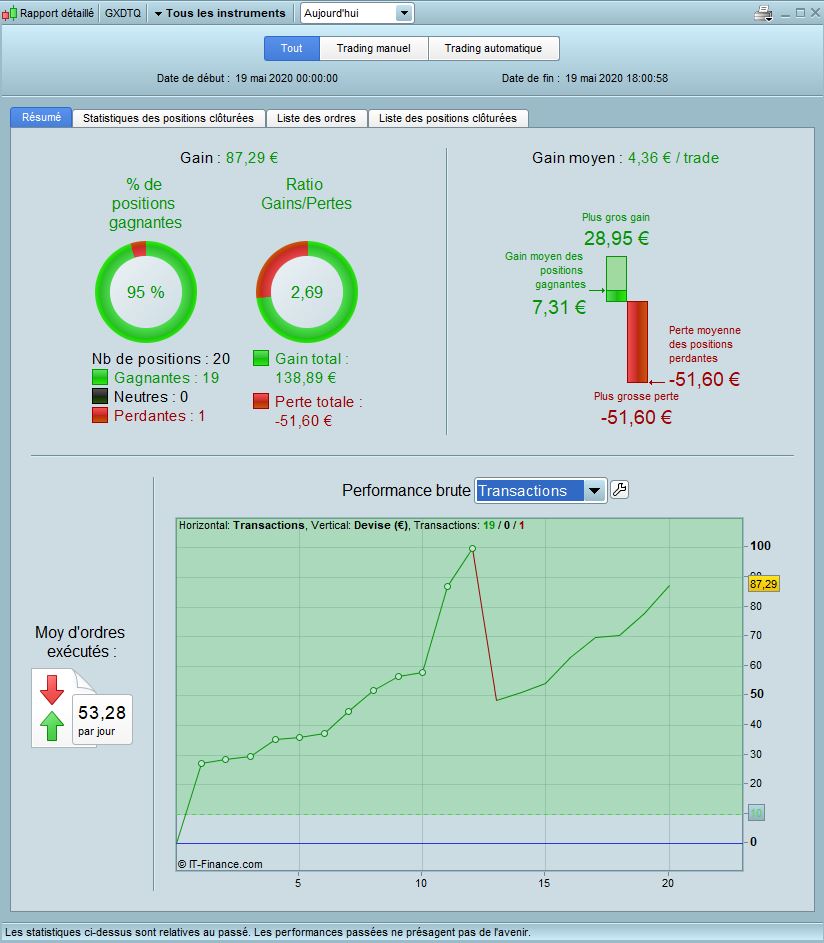Open Statistiques des positions clôturées tab
Screen dimensions: 824x943
point(170,118)
